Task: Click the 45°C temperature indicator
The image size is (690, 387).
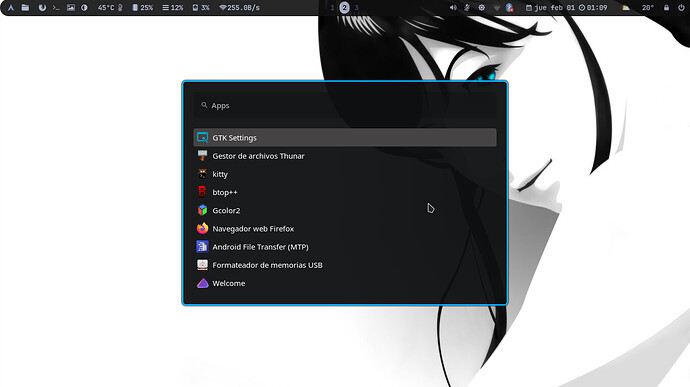Action: coord(110,7)
